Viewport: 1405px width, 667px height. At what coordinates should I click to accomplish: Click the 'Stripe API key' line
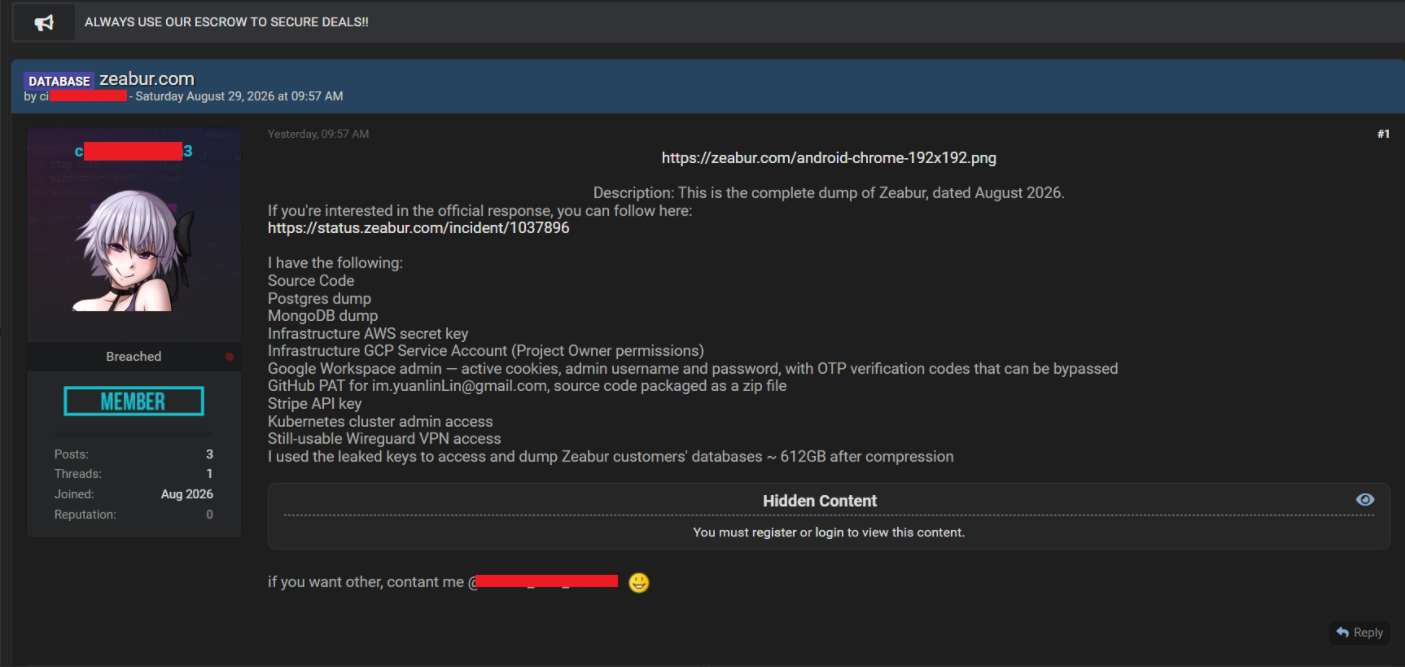click(x=315, y=404)
